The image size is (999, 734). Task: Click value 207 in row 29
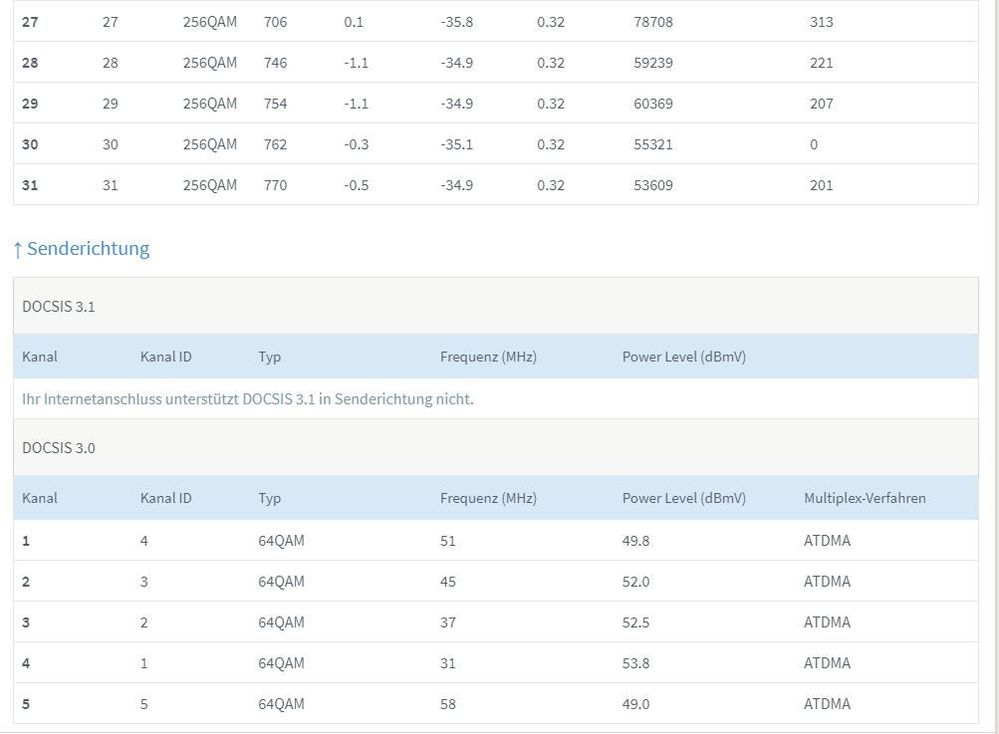point(821,103)
